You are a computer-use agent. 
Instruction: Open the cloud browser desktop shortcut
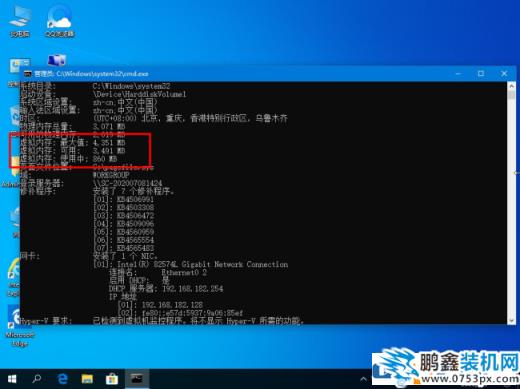60,21
